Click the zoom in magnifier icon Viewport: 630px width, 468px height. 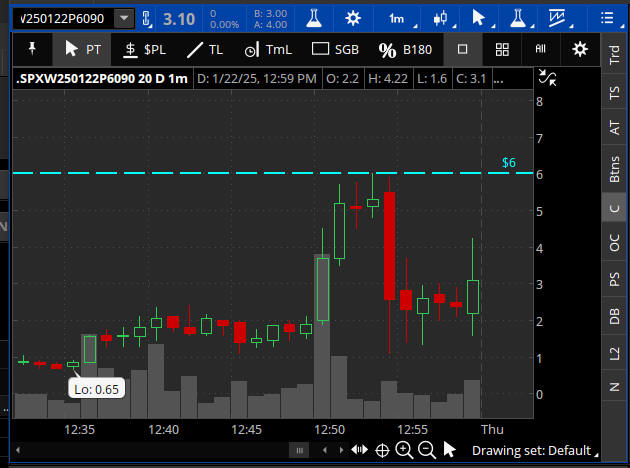point(404,450)
